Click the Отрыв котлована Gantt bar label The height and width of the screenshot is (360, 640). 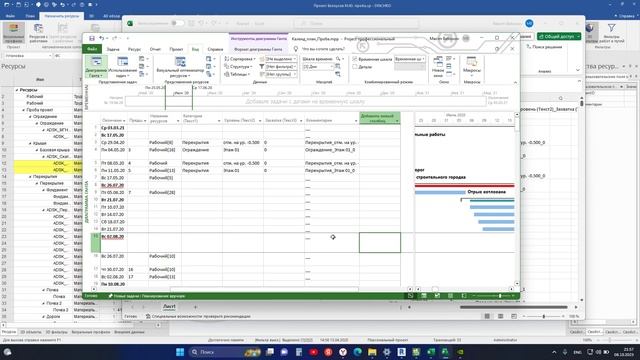(487, 192)
